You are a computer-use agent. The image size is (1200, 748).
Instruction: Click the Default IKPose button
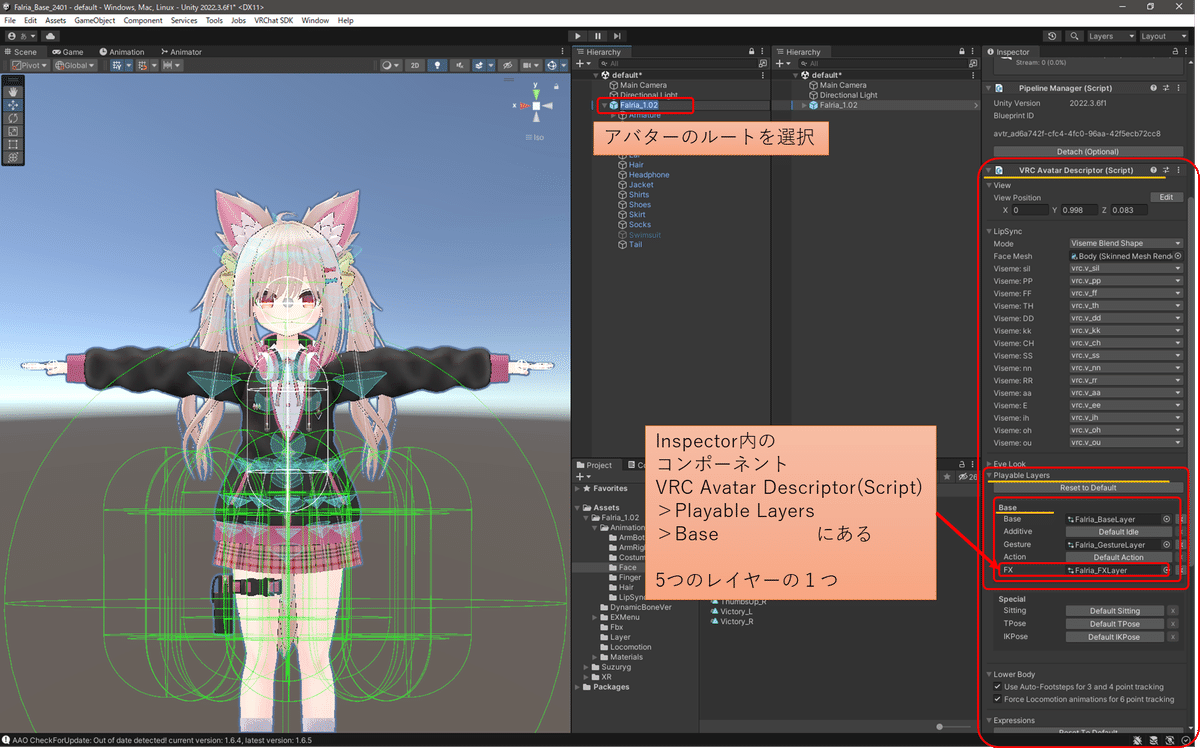(x=1114, y=637)
